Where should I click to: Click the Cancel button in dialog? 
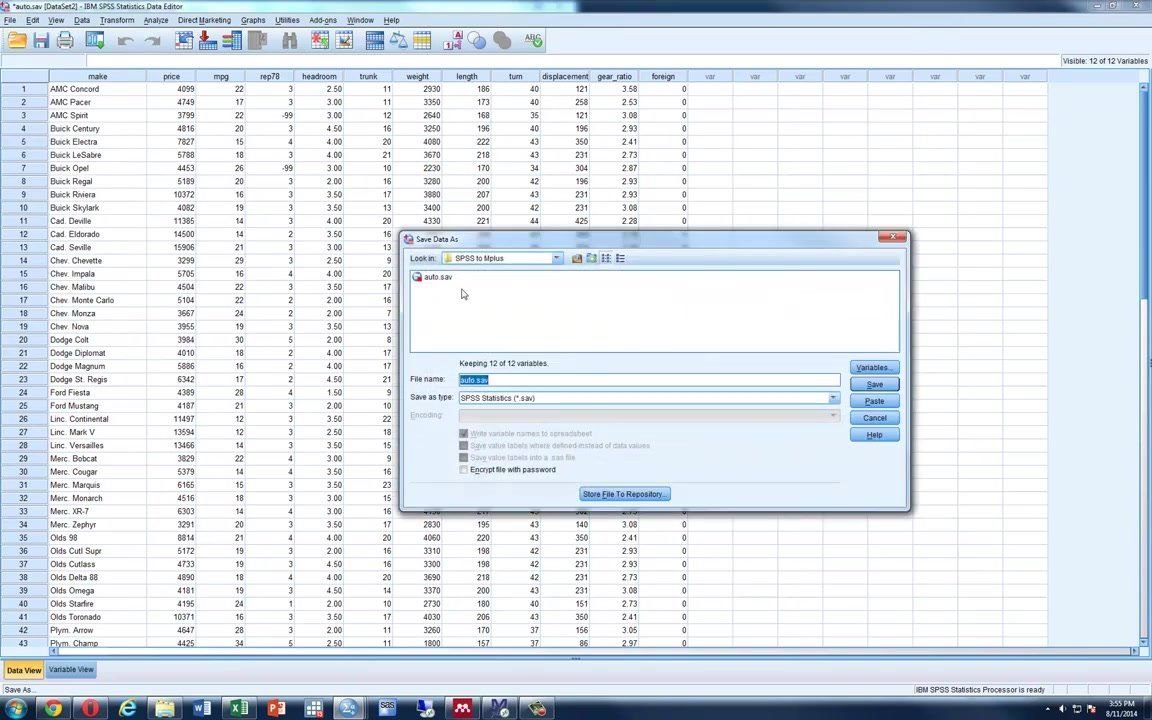pyautogui.click(x=874, y=418)
